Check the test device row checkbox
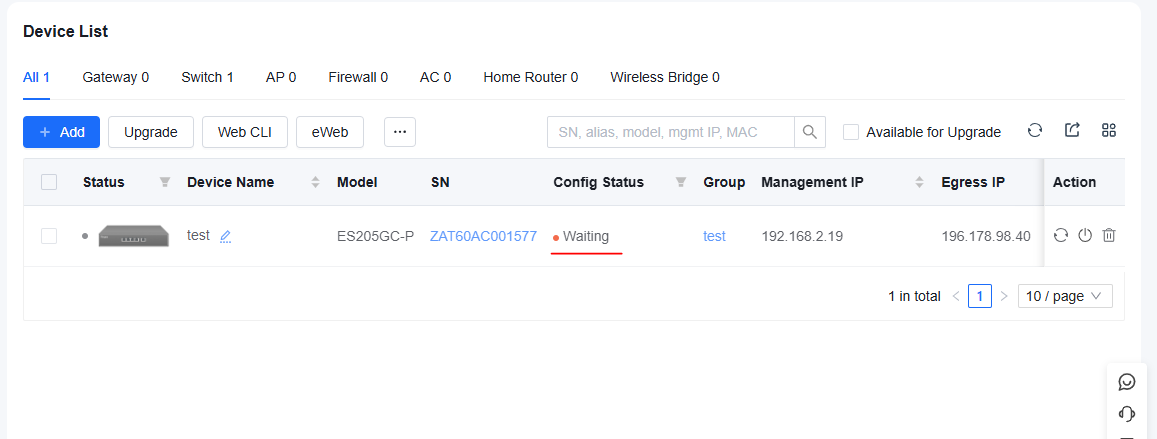This screenshot has width=1157, height=439. point(49,236)
